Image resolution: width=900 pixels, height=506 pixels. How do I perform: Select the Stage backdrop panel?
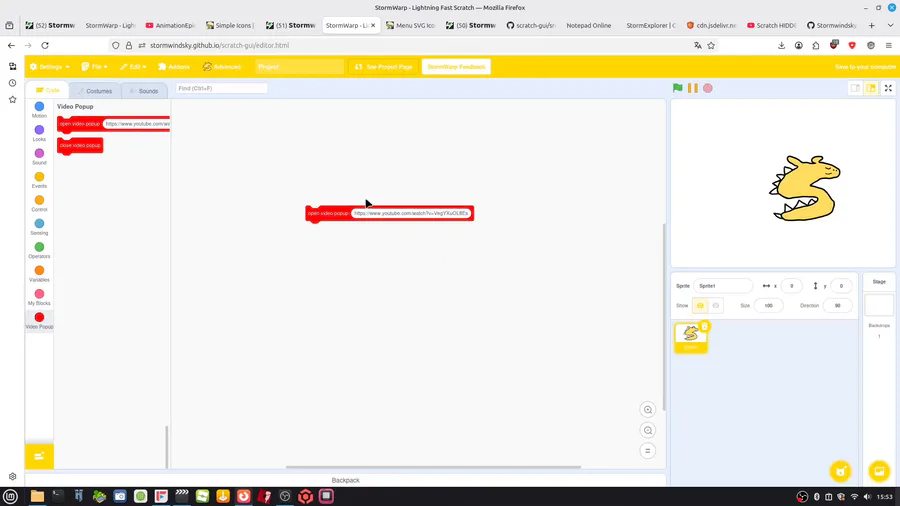(879, 305)
